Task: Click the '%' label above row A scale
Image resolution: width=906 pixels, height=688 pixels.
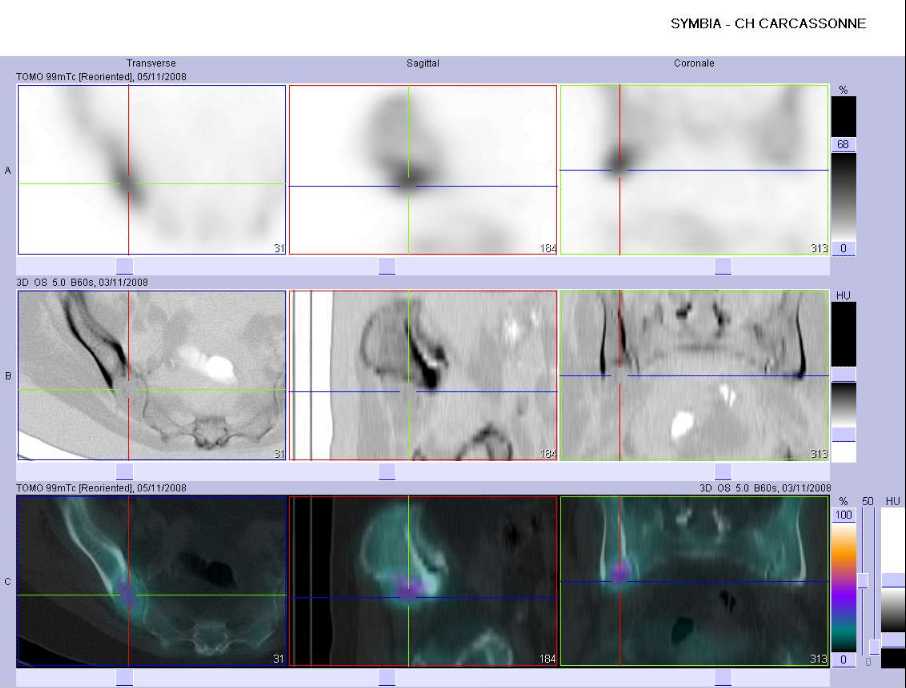Action: (843, 90)
